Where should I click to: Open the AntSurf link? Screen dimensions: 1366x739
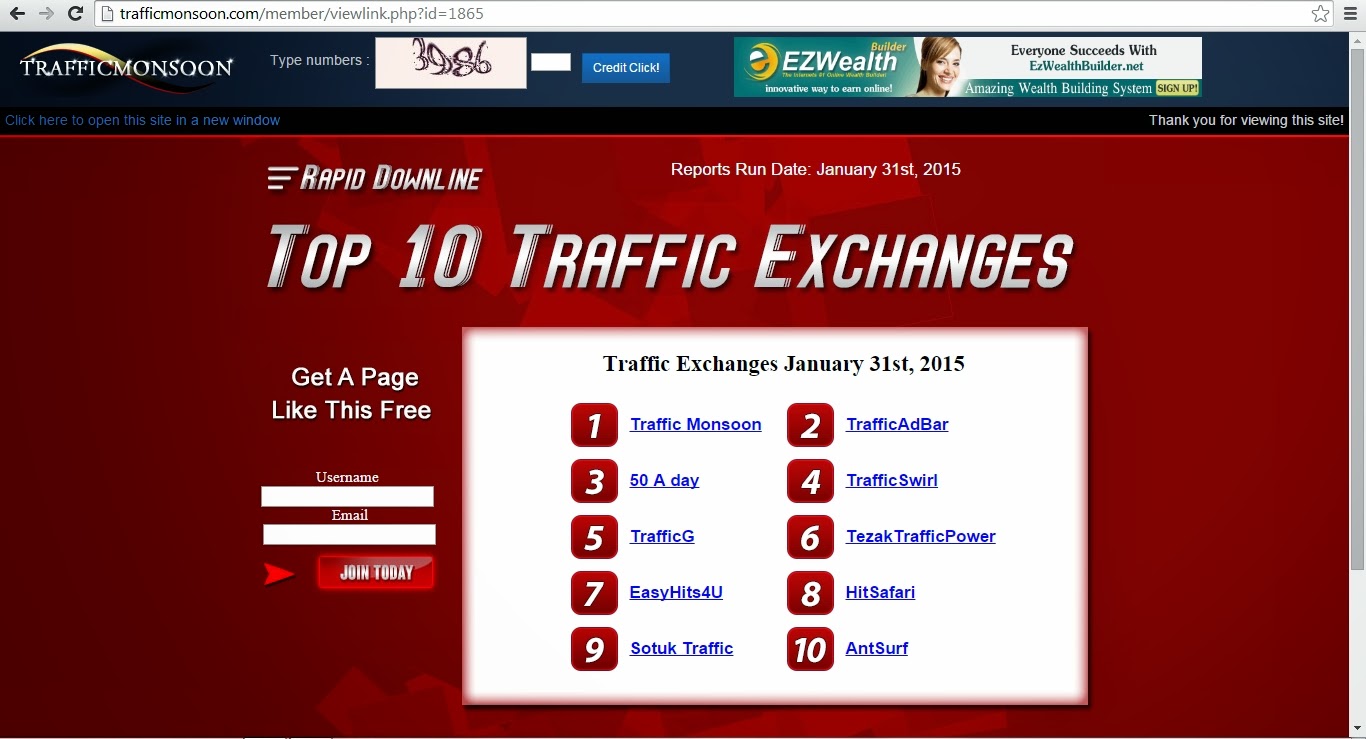877,649
